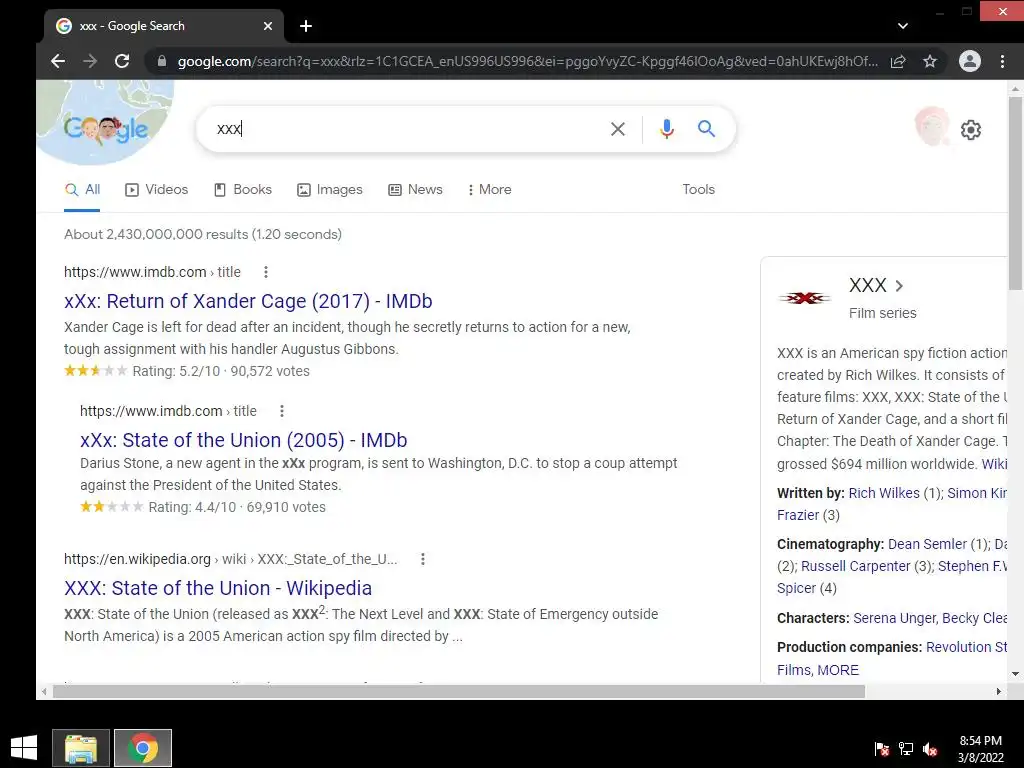Submit the search with the magnifier icon
The image size is (1024, 768).
point(706,129)
